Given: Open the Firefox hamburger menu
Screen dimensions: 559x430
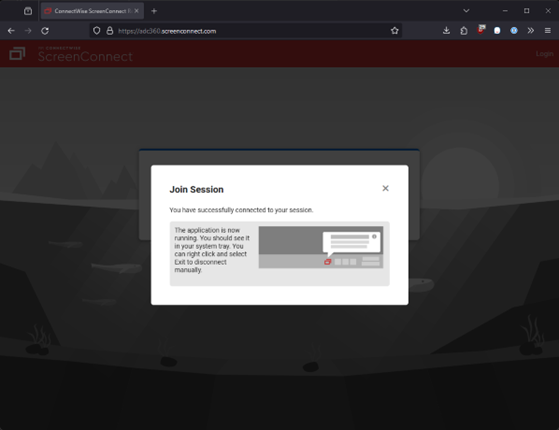Looking at the screenshot, I should (548, 31).
